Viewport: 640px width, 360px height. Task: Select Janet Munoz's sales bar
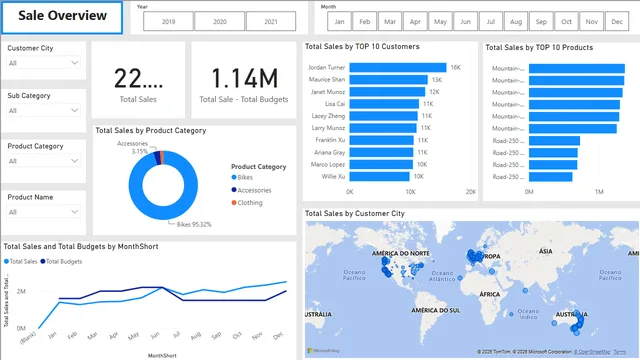click(x=387, y=92)
